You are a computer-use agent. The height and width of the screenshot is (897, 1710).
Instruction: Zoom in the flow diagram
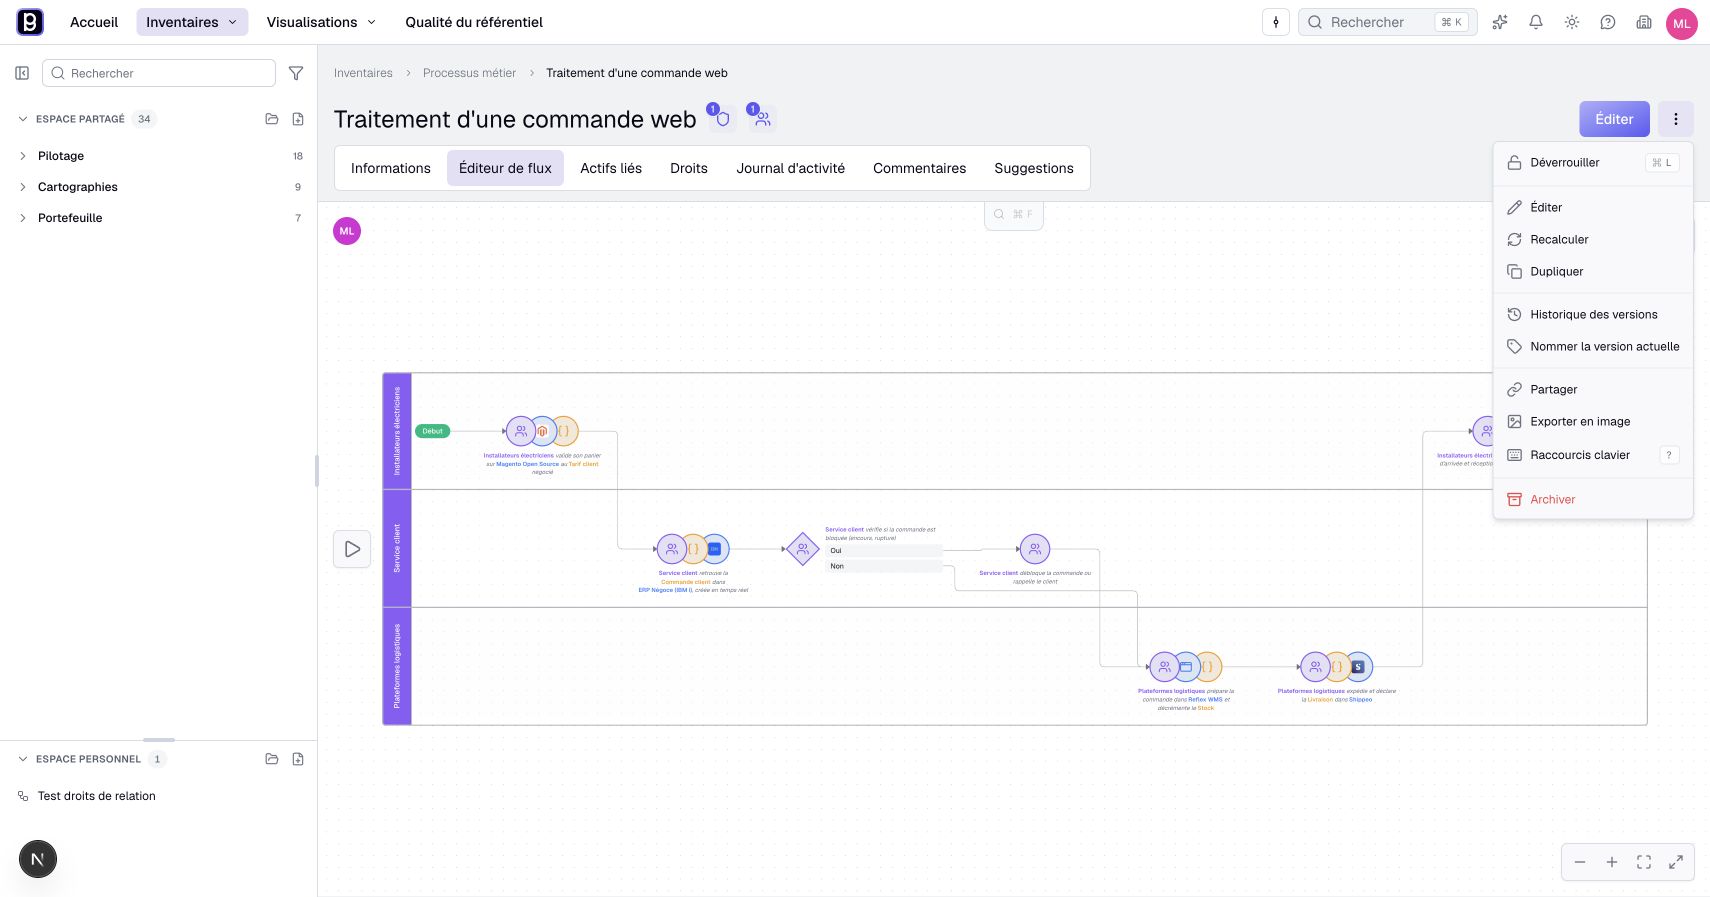pos(1612,862)
